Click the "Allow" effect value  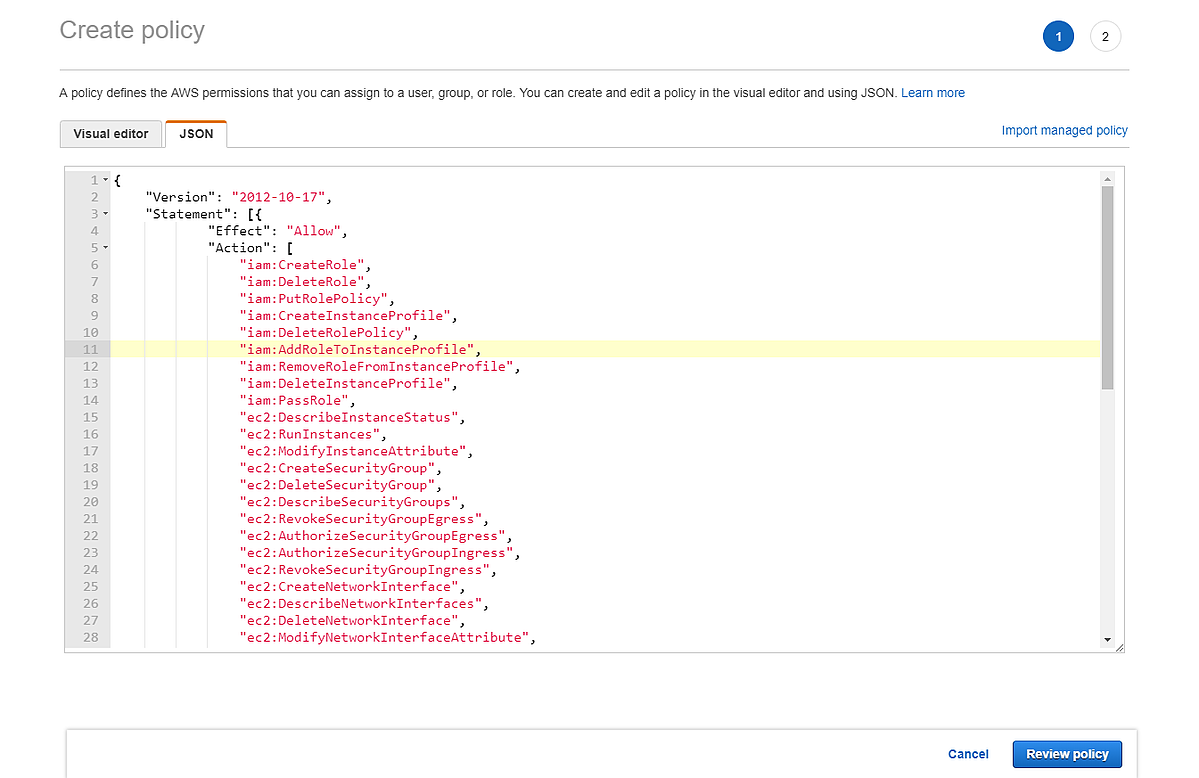315,231
